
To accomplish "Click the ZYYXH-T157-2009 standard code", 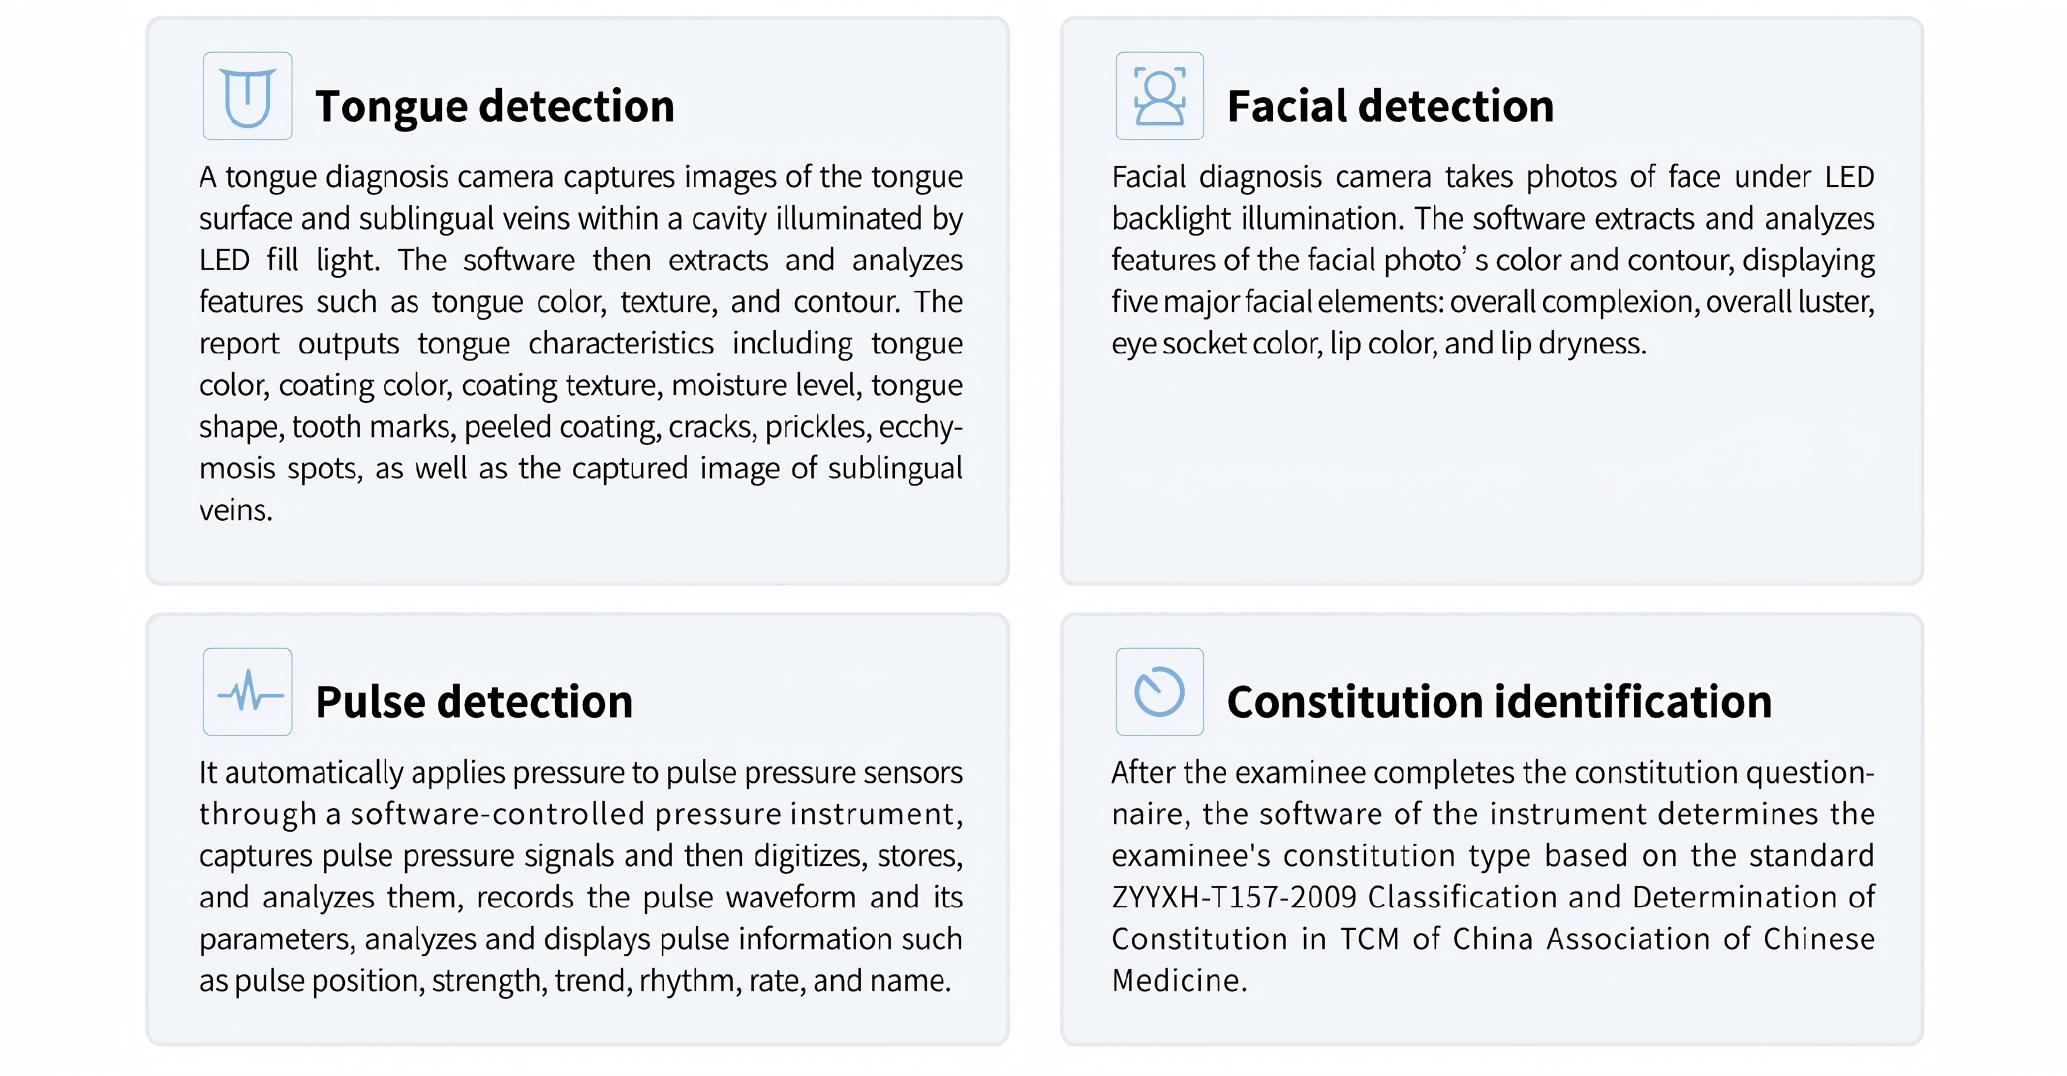I will pos(1234,897).
